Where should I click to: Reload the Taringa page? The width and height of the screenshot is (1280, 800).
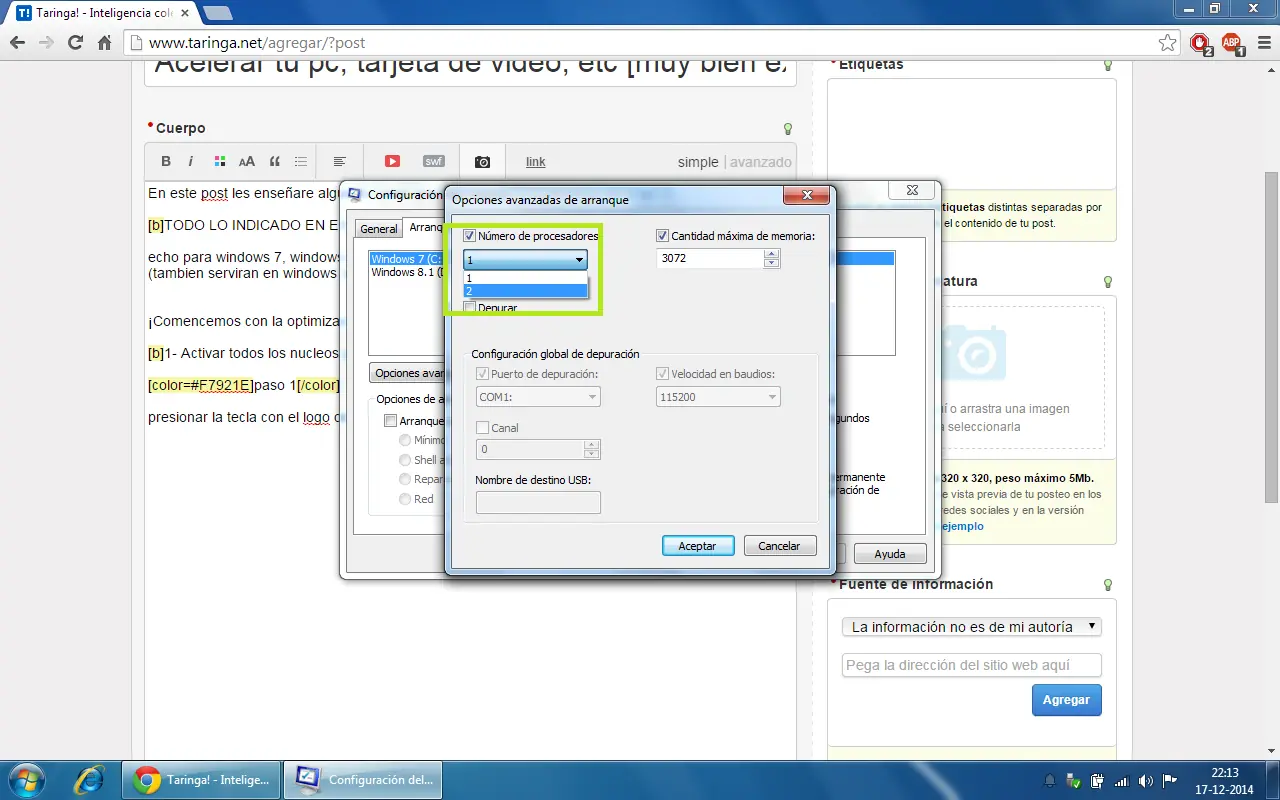coord(75,43)
